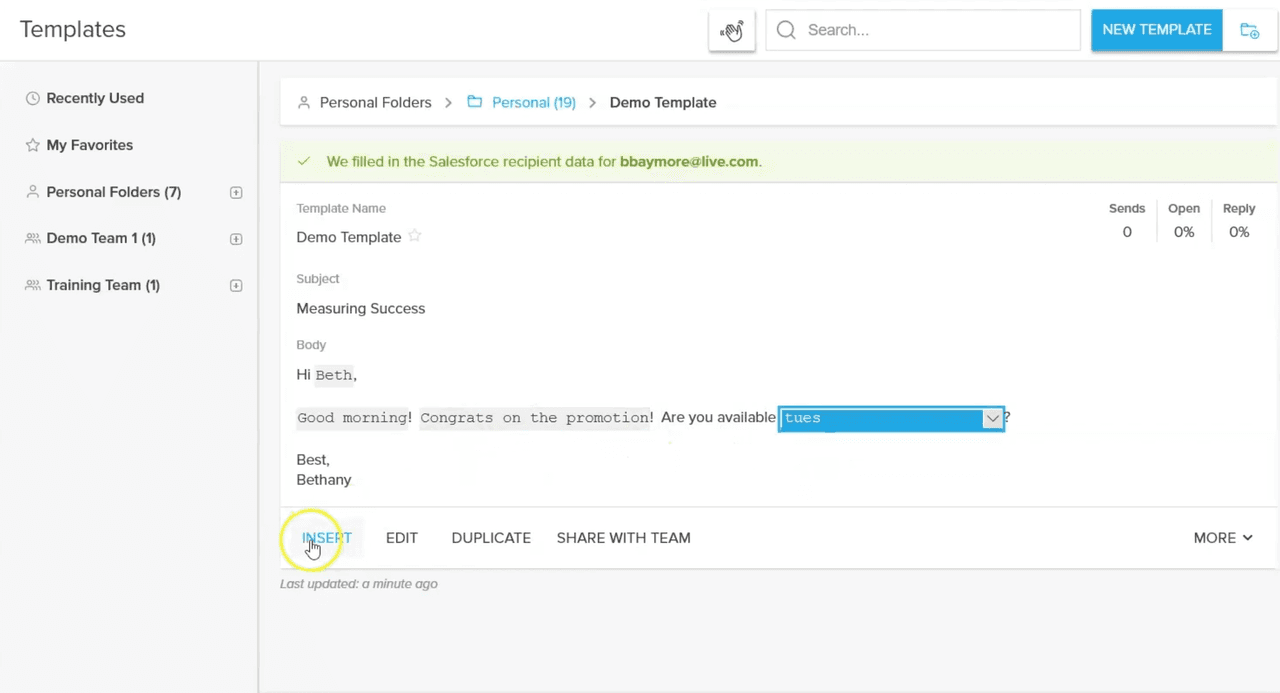This screenshot has height=693, width=1280.
Task: Open the new folder icon beside NEW TEMPLATE
Action: [x=1250, y=30]
